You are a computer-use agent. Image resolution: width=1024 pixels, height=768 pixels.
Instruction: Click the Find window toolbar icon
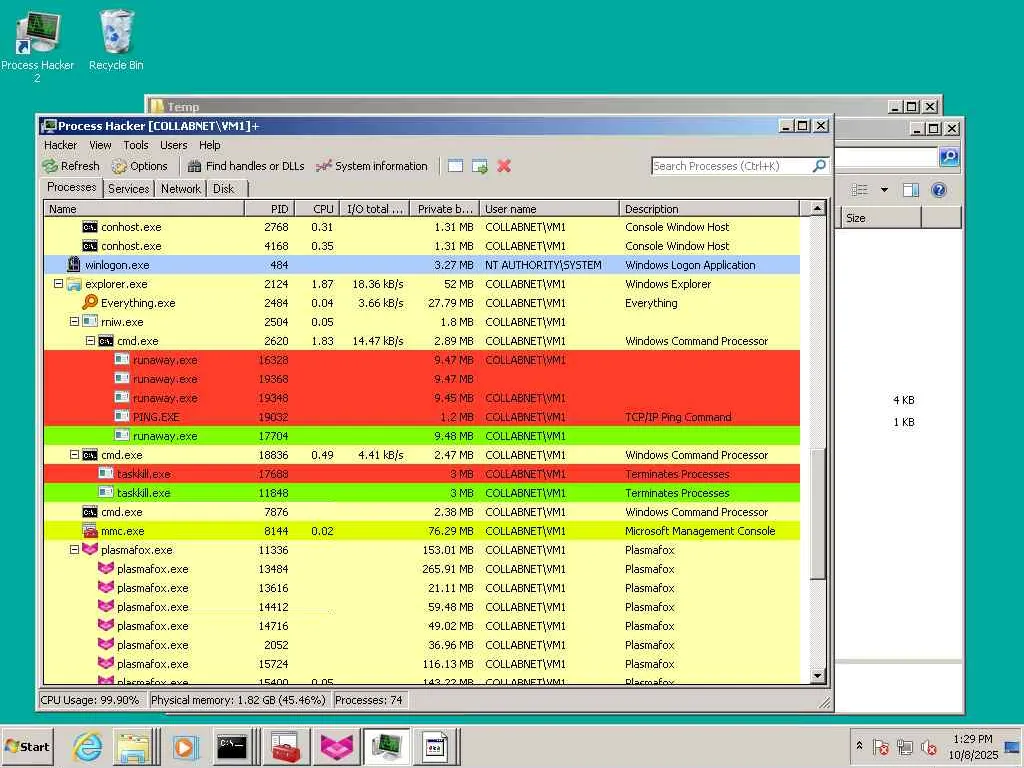point(455,166)
